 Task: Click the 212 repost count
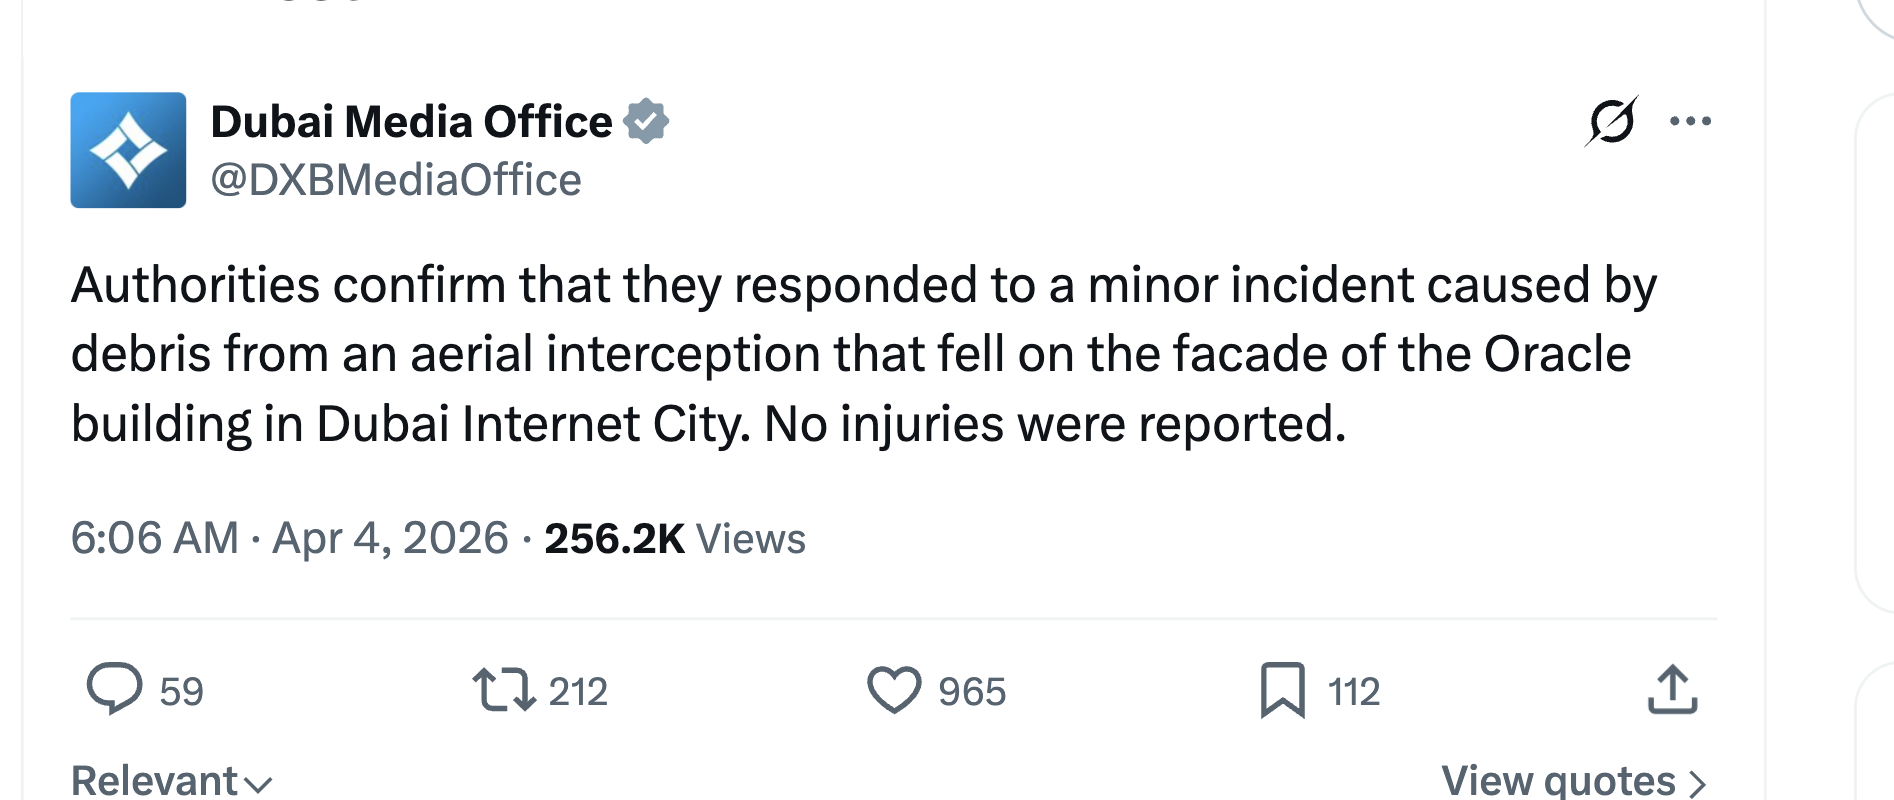[578, 692]
